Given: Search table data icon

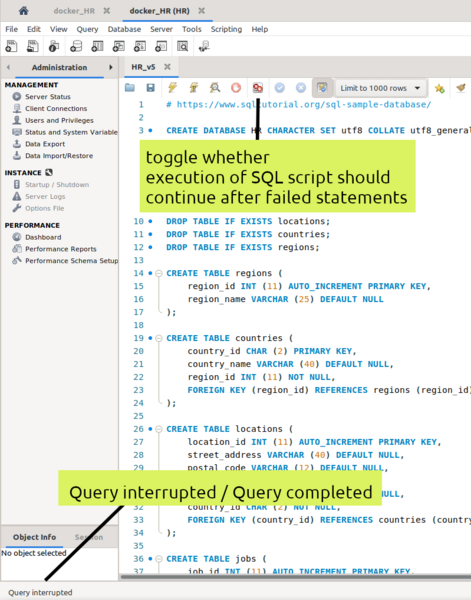Looking at the screenshot, I should pos(183,46).
